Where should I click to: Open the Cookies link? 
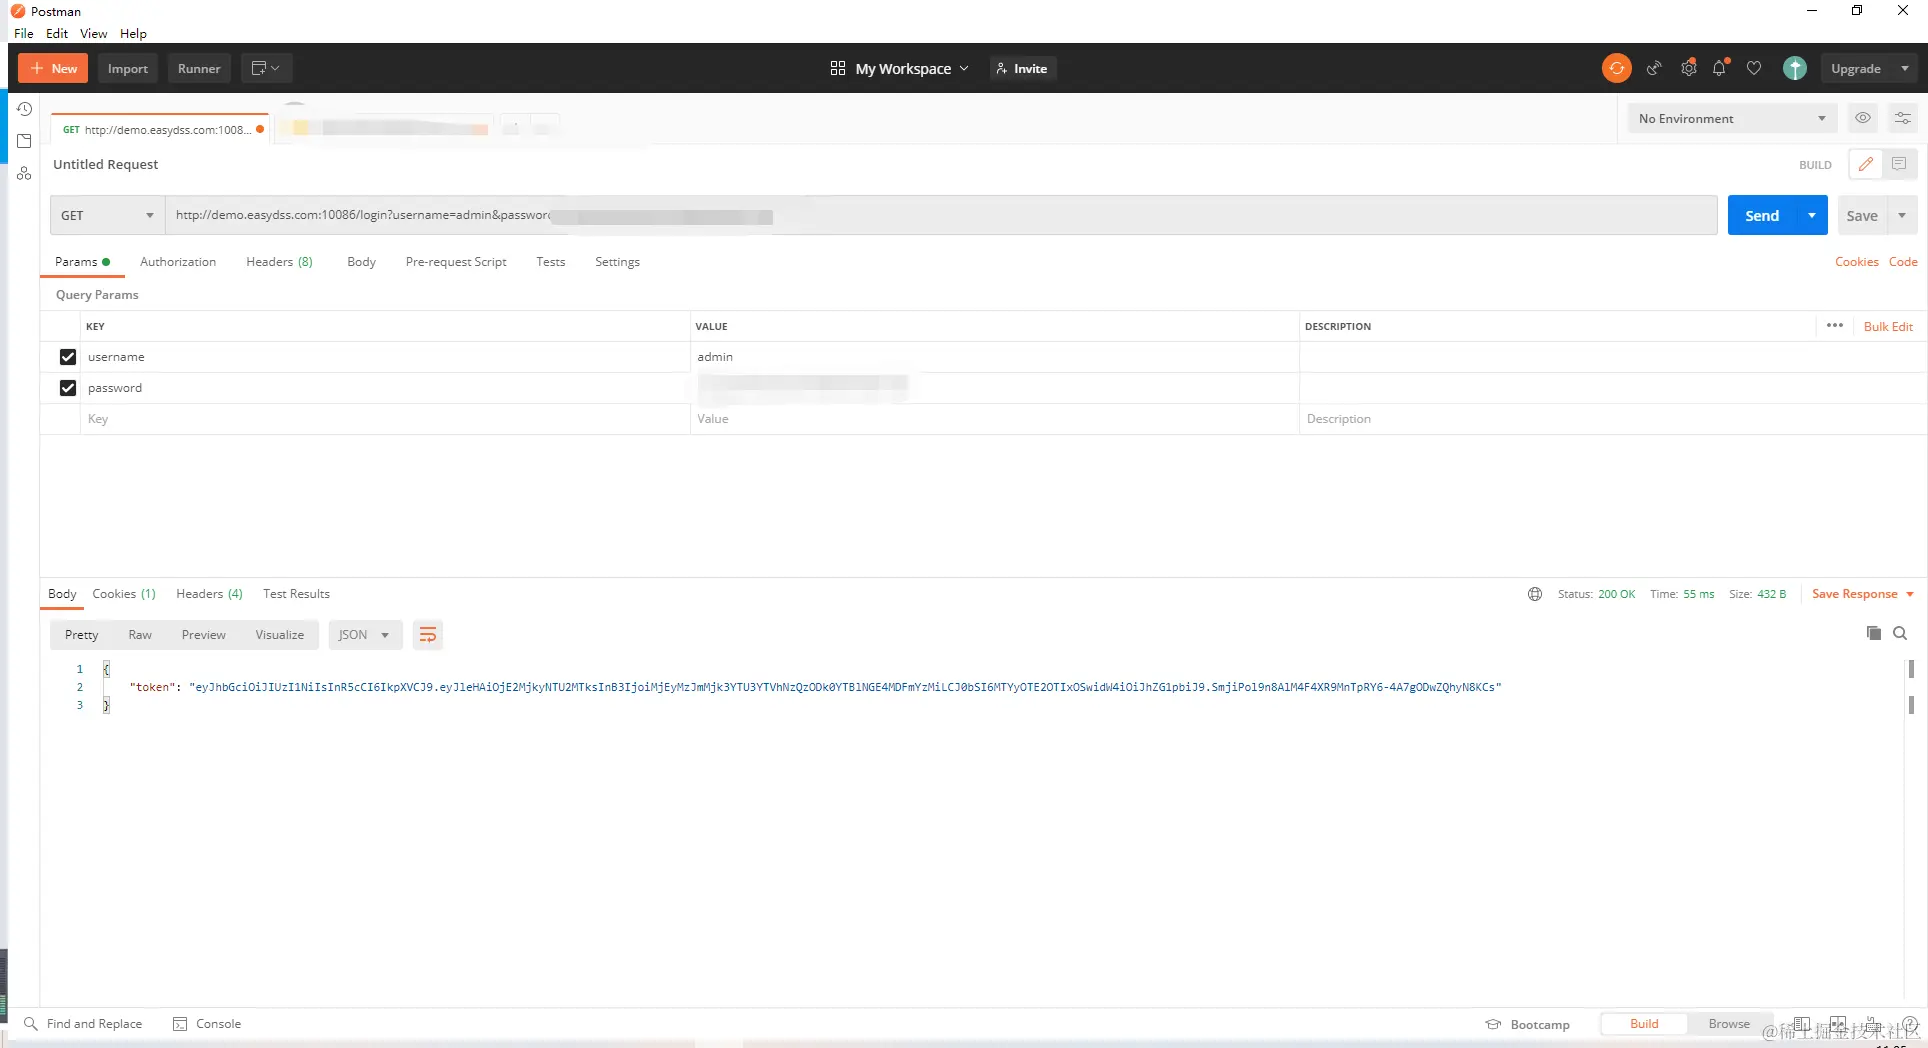(x=1856, y=262)
